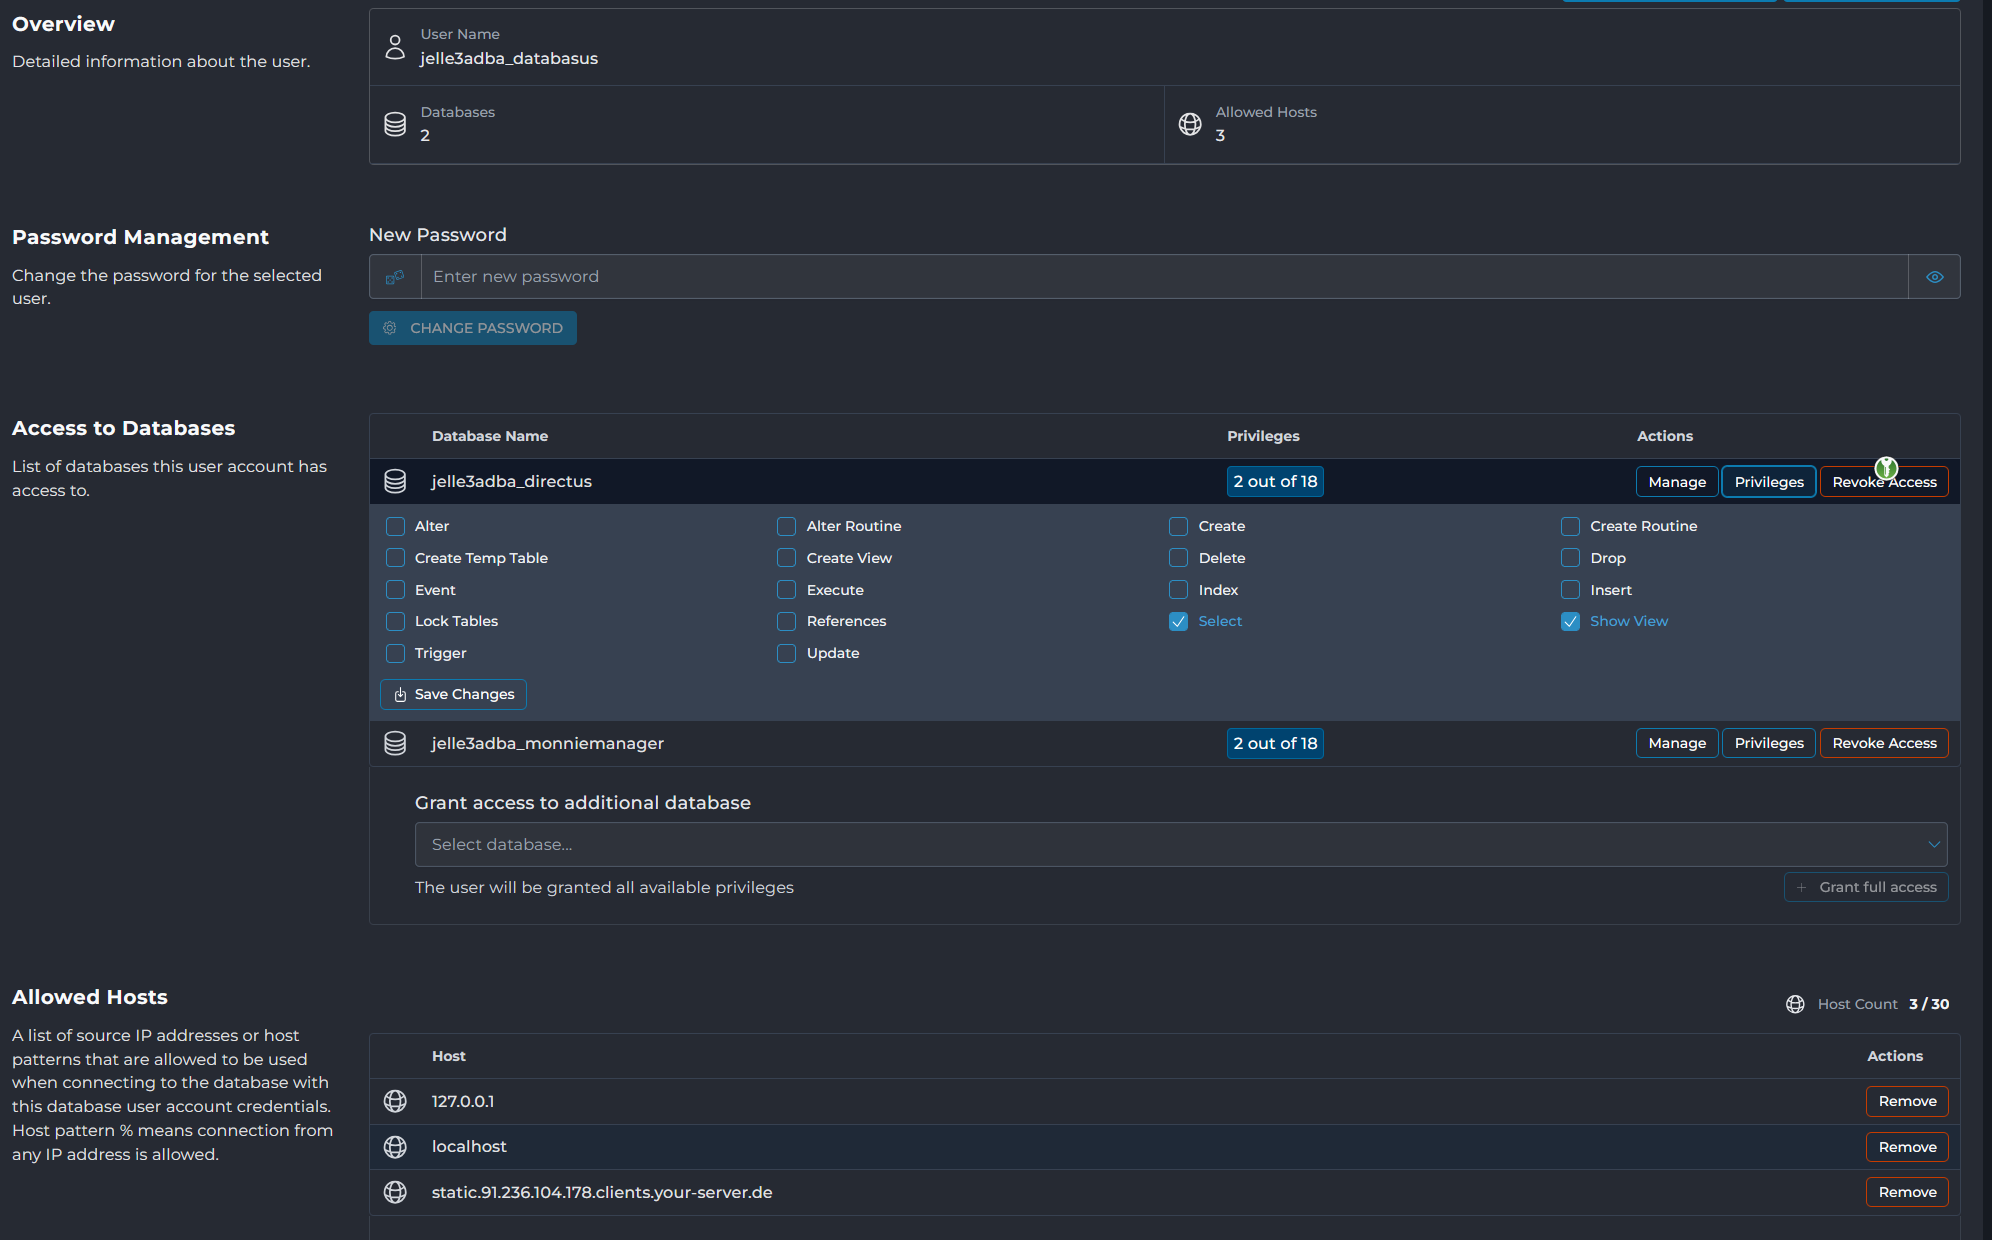Collapse Privileges for jelle3adba_directus
The image size is (1992, 1240).
[x=1769, y=482]
